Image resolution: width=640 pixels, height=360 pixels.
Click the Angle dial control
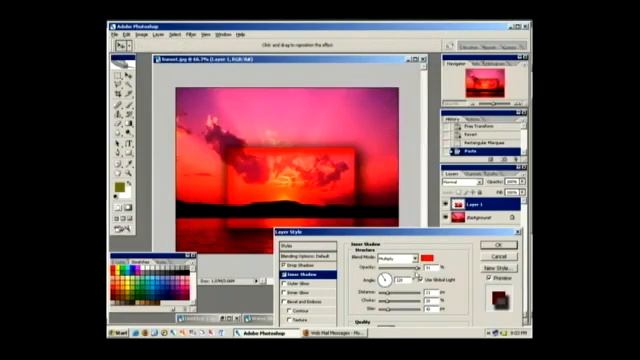click(x=384, y=280)
